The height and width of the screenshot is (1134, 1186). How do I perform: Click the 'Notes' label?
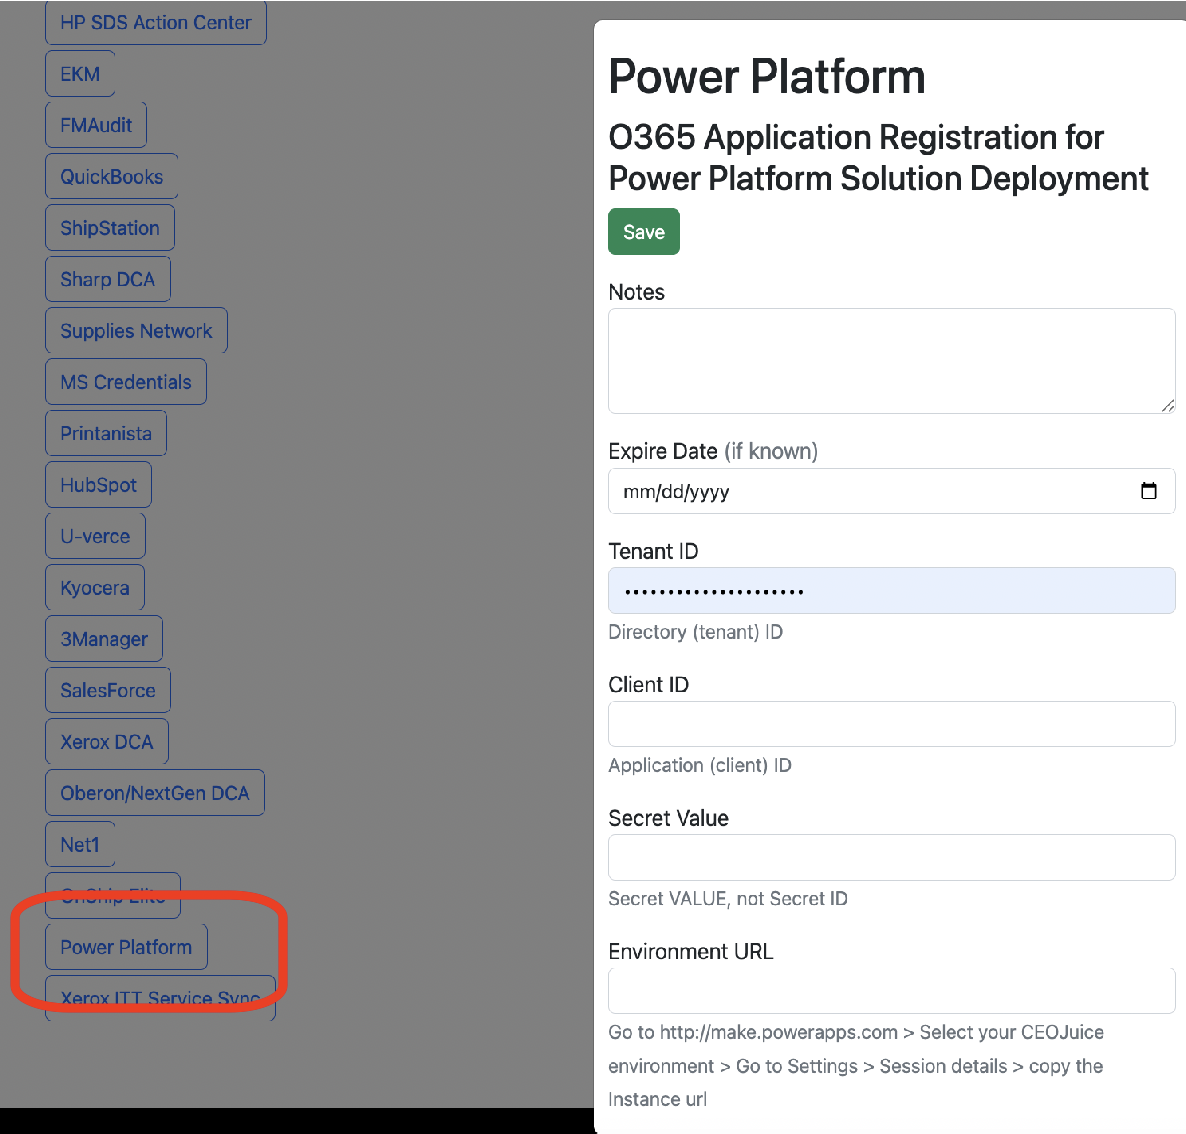(x=636, y=292)
